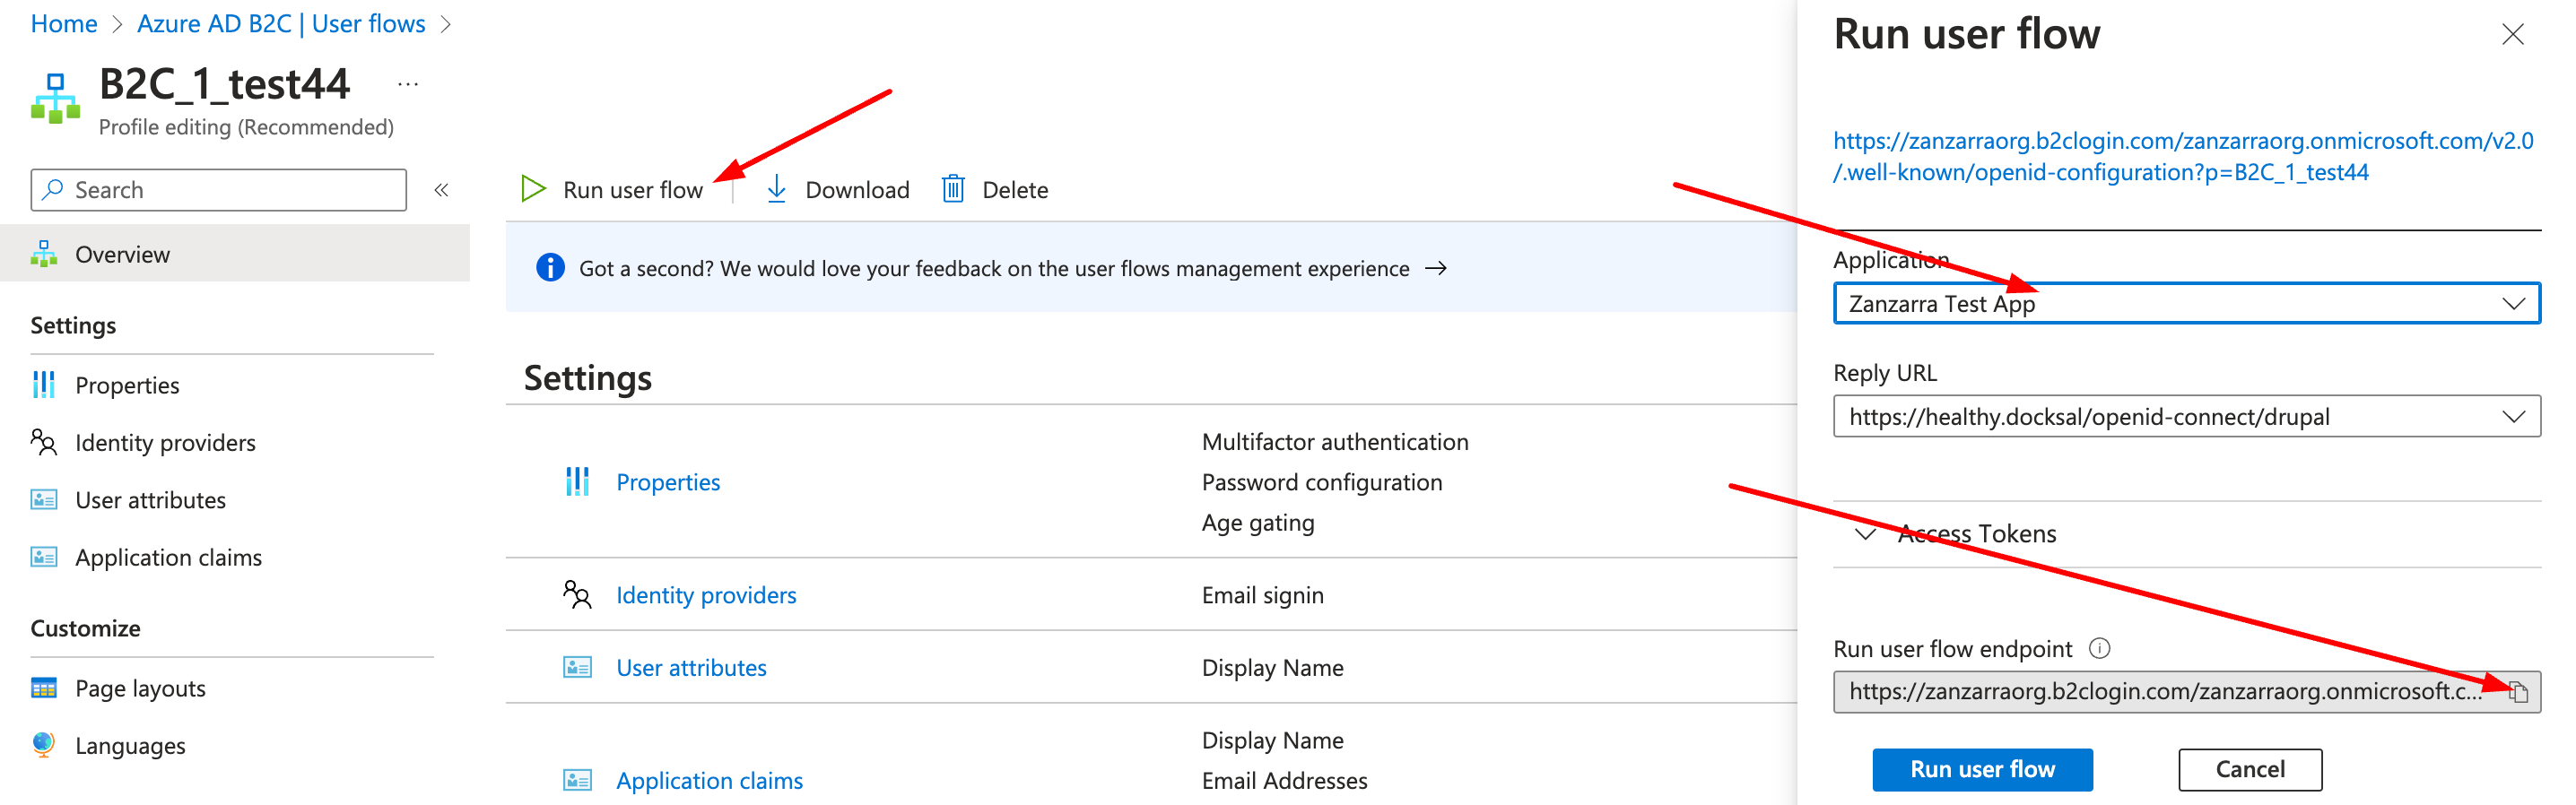Image resolution: width=2576 pixels, height=805 pixels.
Task: Click the Run user flow play icon
Action: 533,189
